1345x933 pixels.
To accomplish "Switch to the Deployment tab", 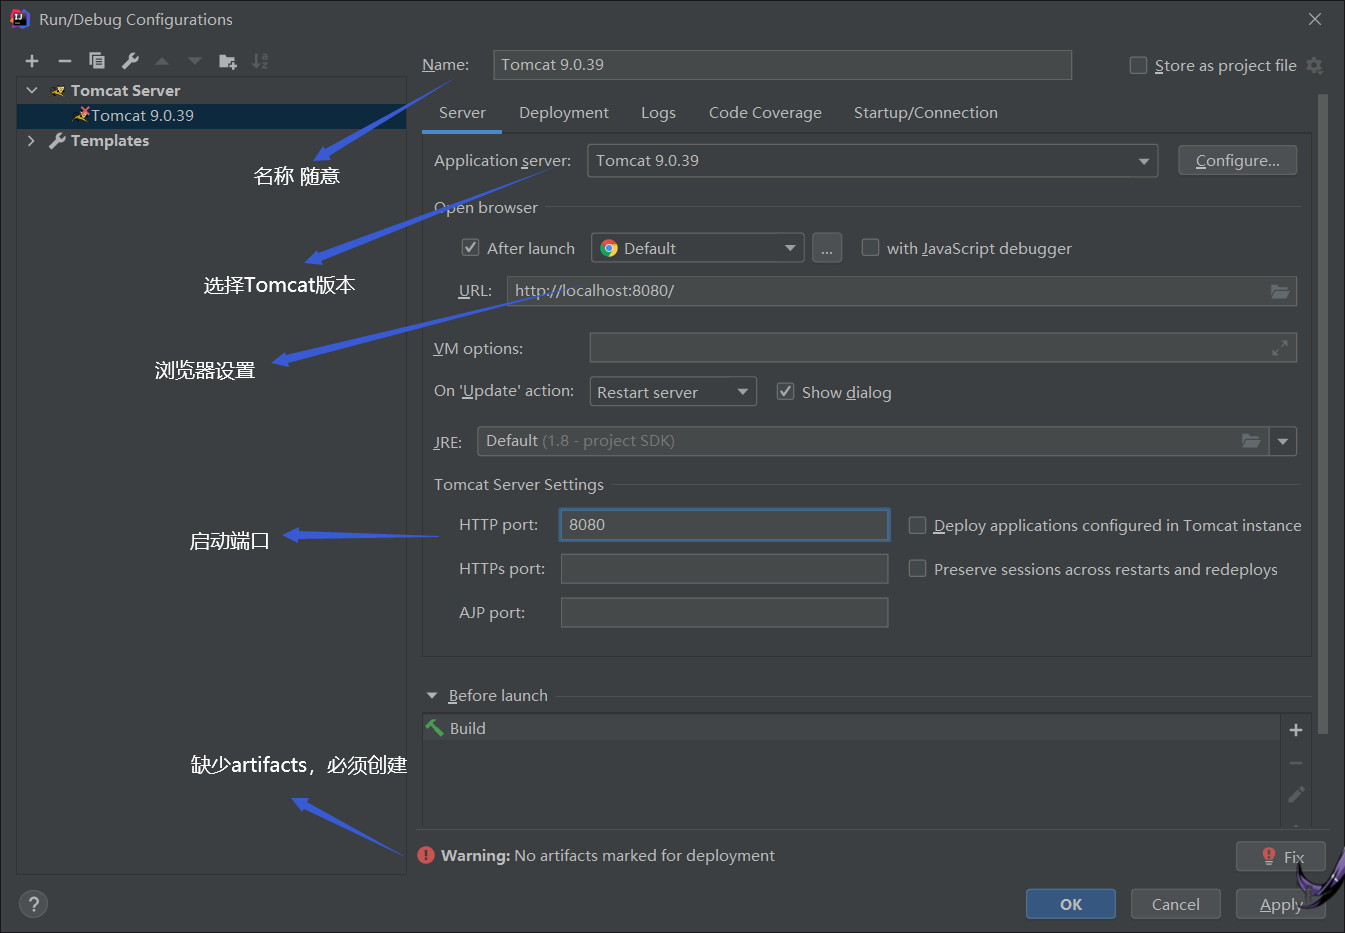I will click(x=563, y=113).
